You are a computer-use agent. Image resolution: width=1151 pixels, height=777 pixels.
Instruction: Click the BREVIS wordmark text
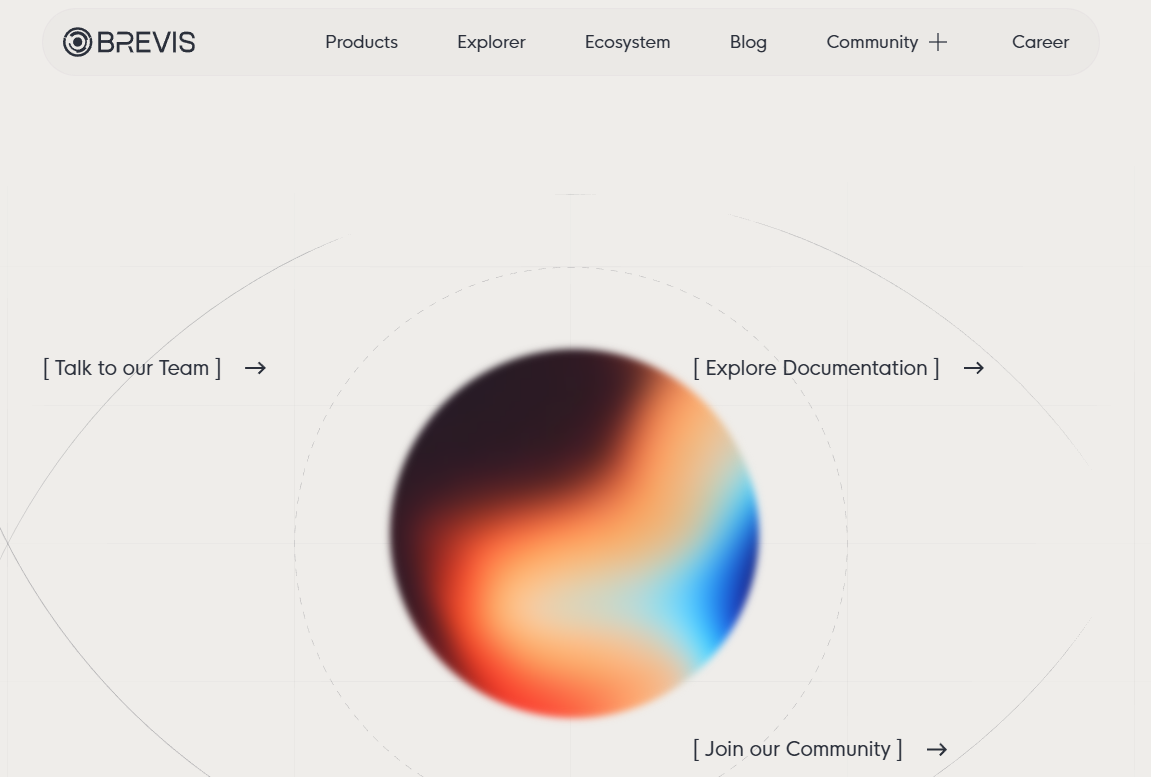click(146, 42)
